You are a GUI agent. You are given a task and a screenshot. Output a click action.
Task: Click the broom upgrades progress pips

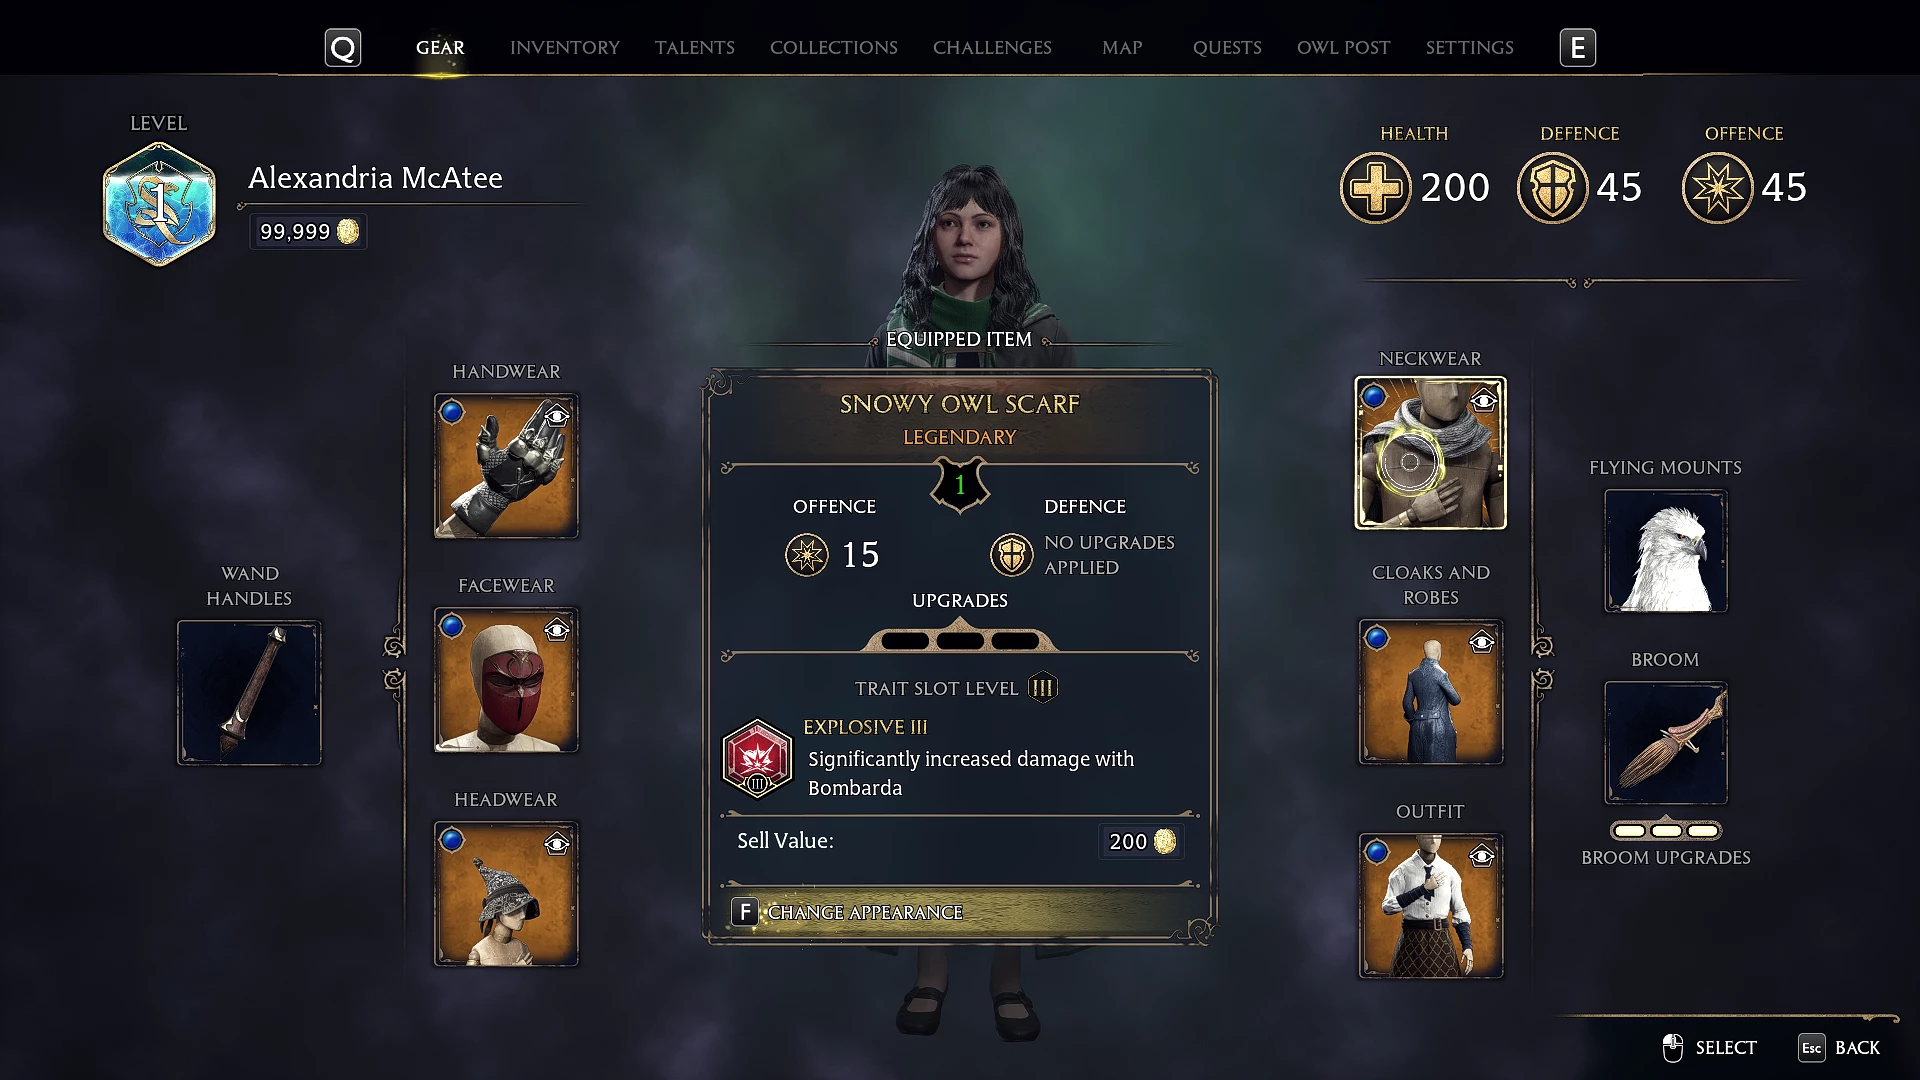click(1666, 830)
